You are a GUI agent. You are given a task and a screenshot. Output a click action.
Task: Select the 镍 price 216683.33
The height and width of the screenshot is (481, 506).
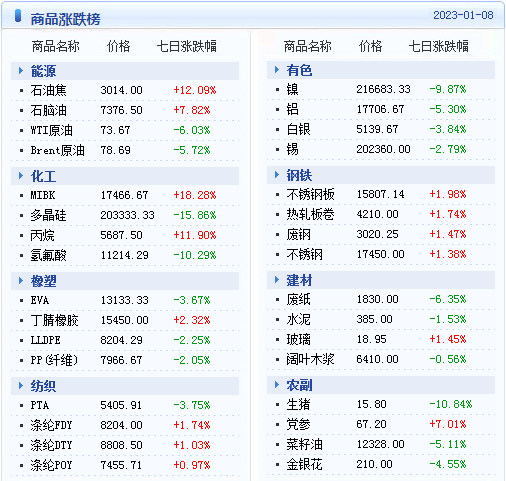pos(383,89)
